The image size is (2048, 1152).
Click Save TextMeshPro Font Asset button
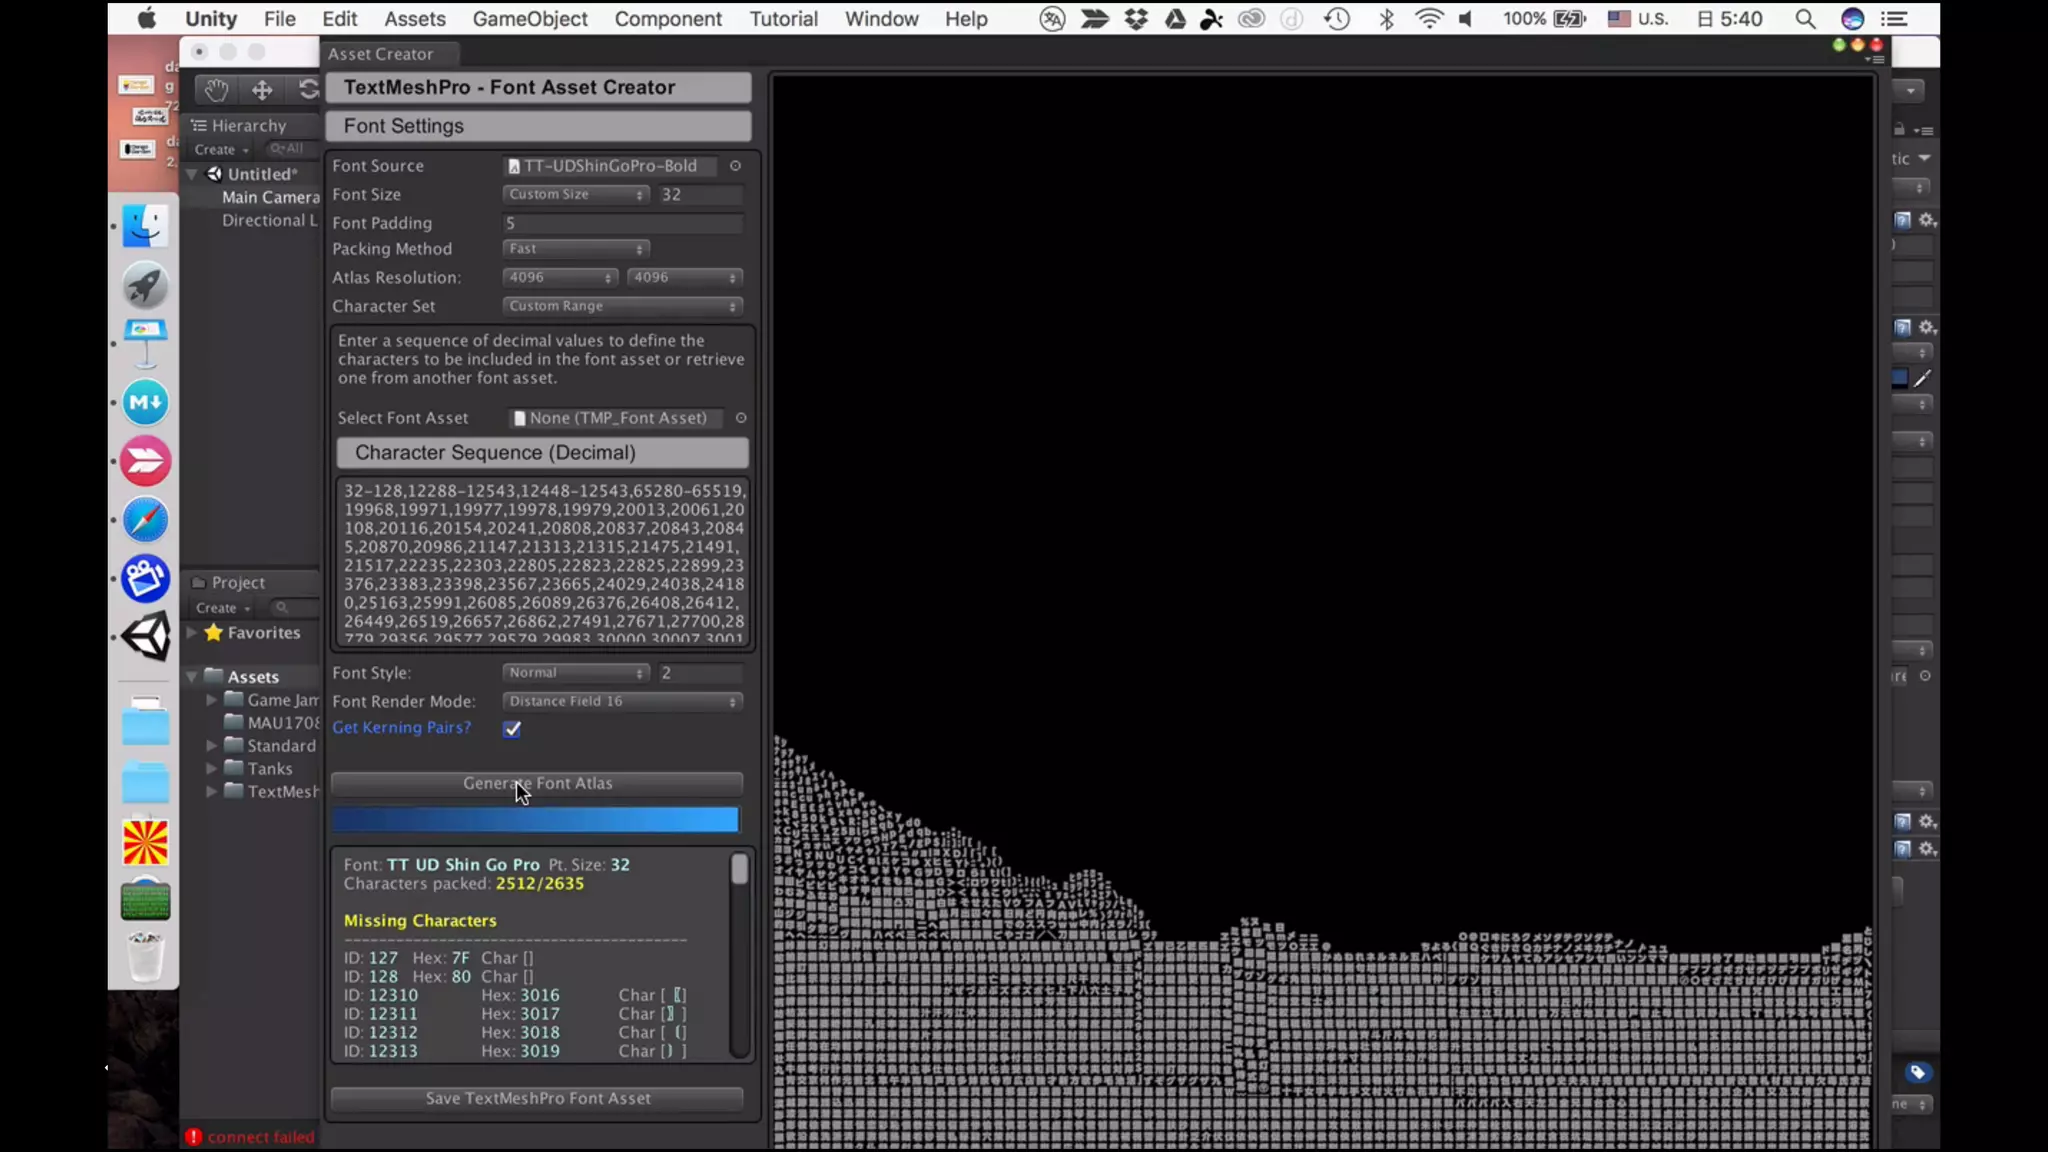click(x=537, y=1098)
